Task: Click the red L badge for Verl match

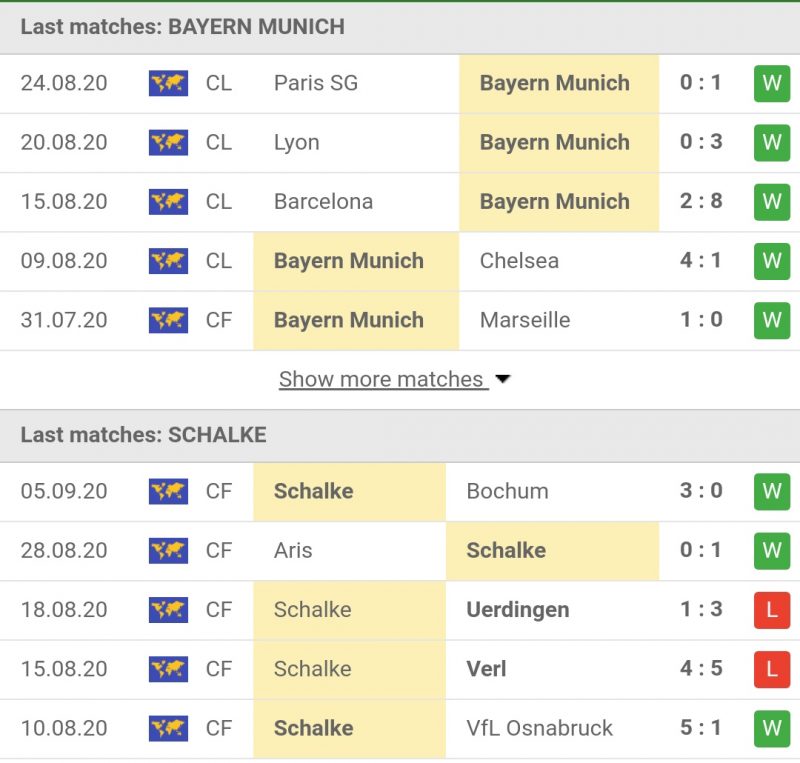Action: pos(771,669)
